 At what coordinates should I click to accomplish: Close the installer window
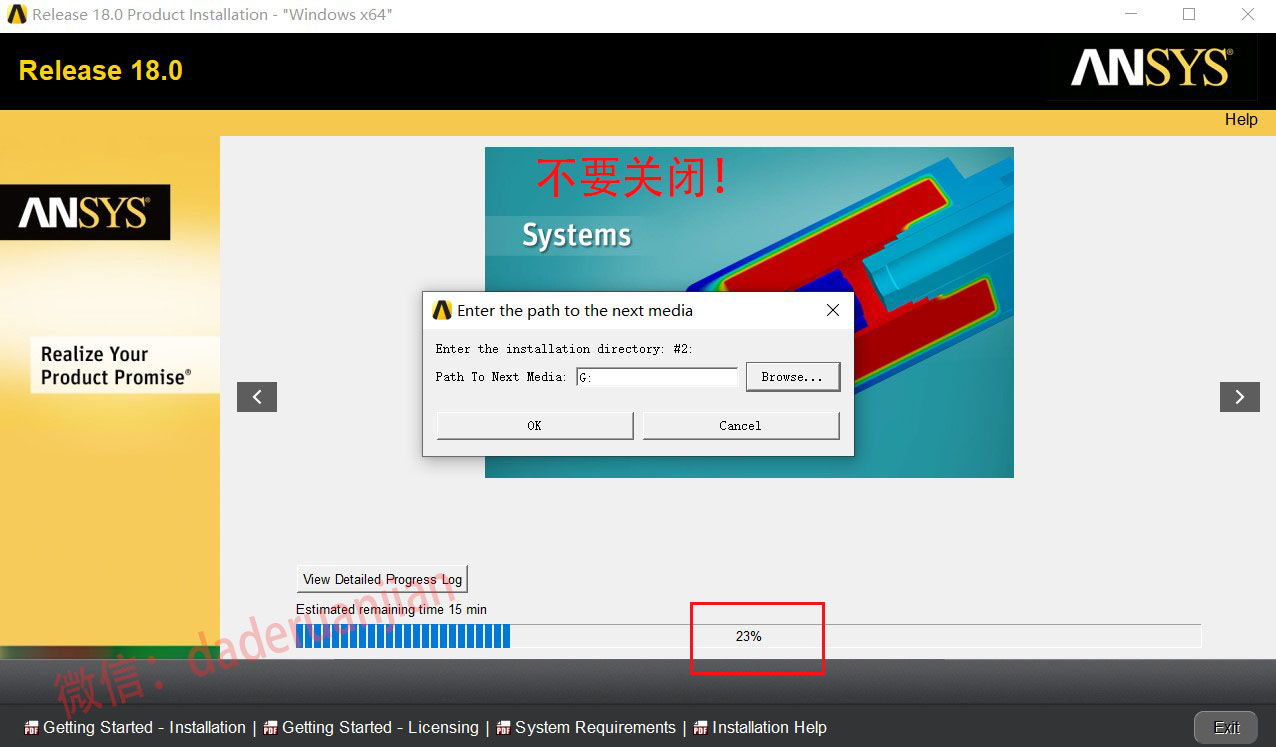tap(1248, 15)
